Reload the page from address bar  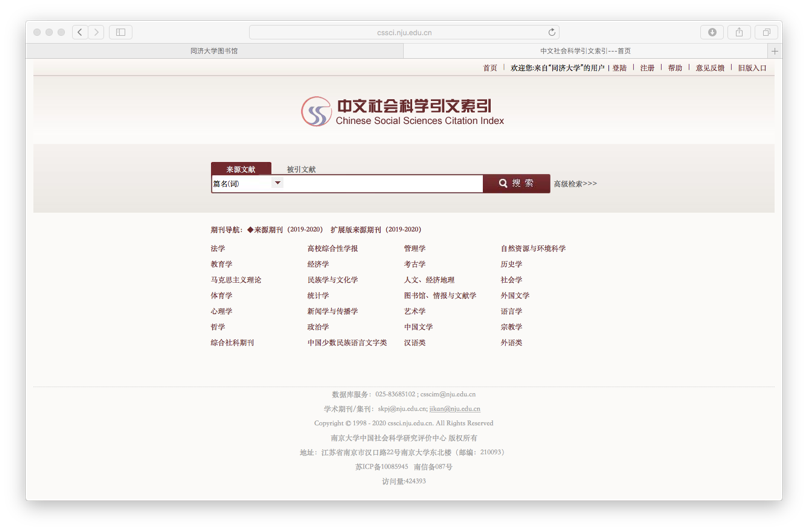(551, 32)
